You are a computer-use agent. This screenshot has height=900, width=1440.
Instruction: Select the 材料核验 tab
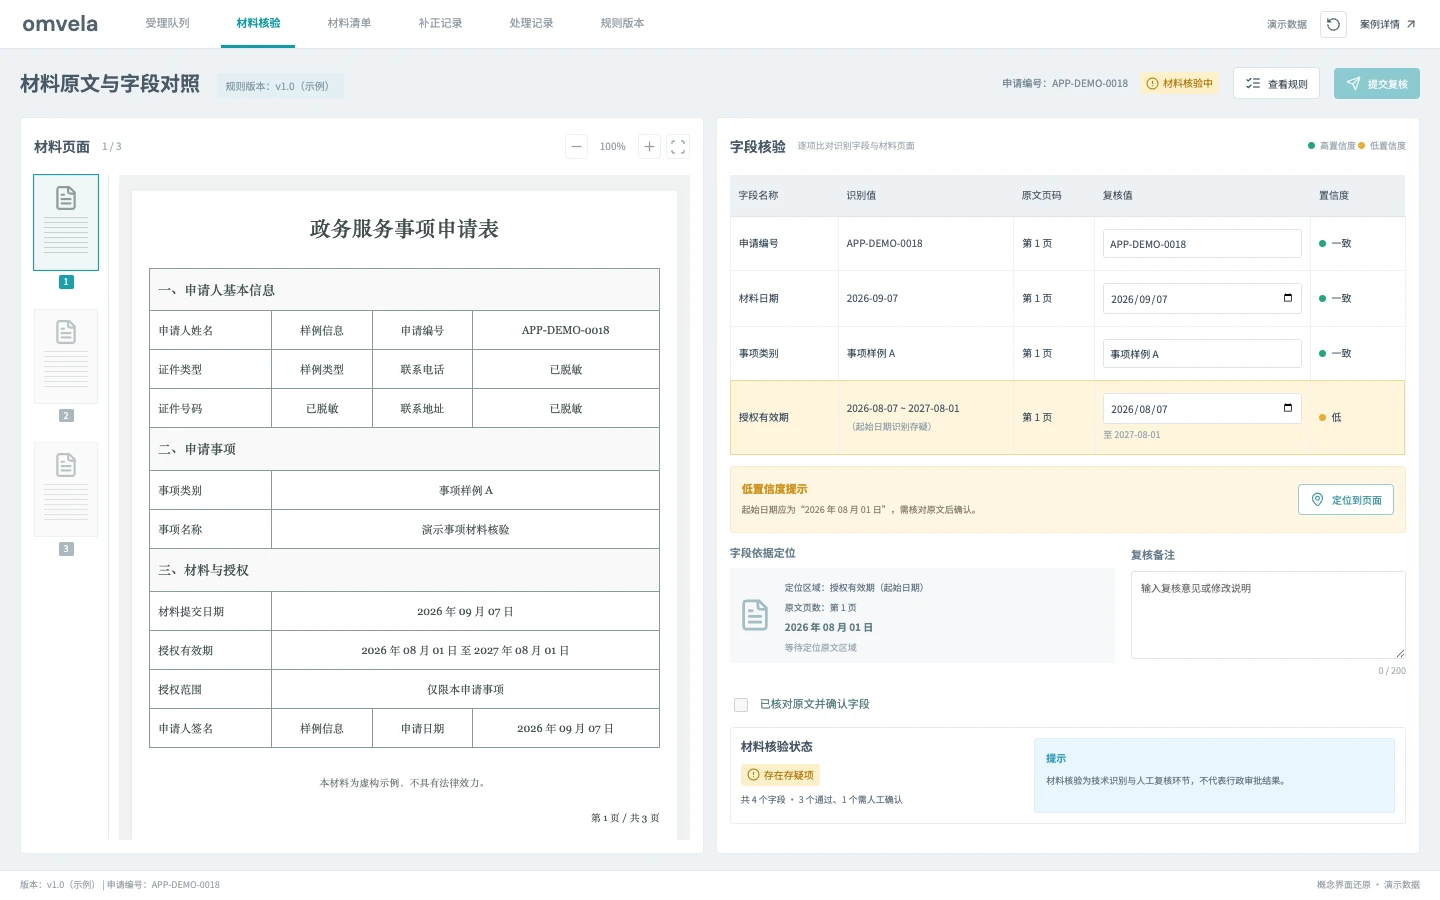(258, 23)
